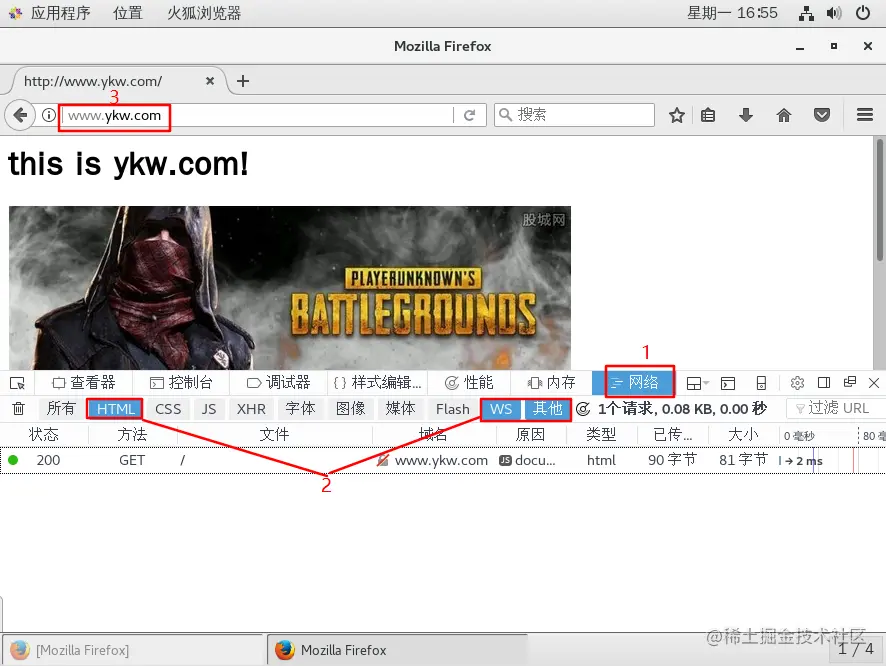Toggle responsive design mode phone icon

point(761,383)
